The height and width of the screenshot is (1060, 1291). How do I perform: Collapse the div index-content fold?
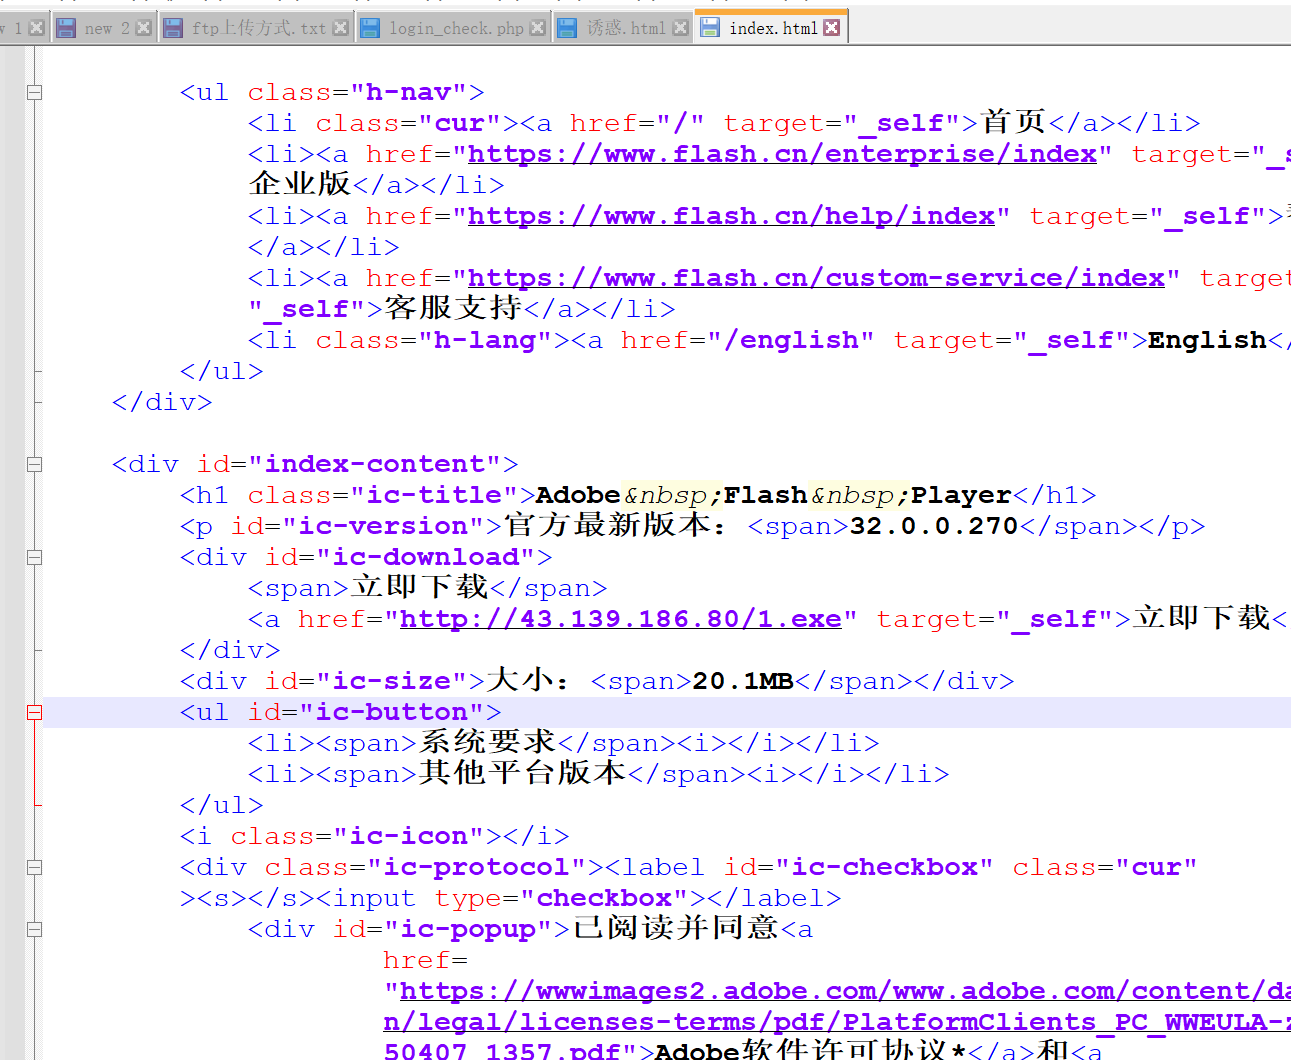tap(34, 465)
